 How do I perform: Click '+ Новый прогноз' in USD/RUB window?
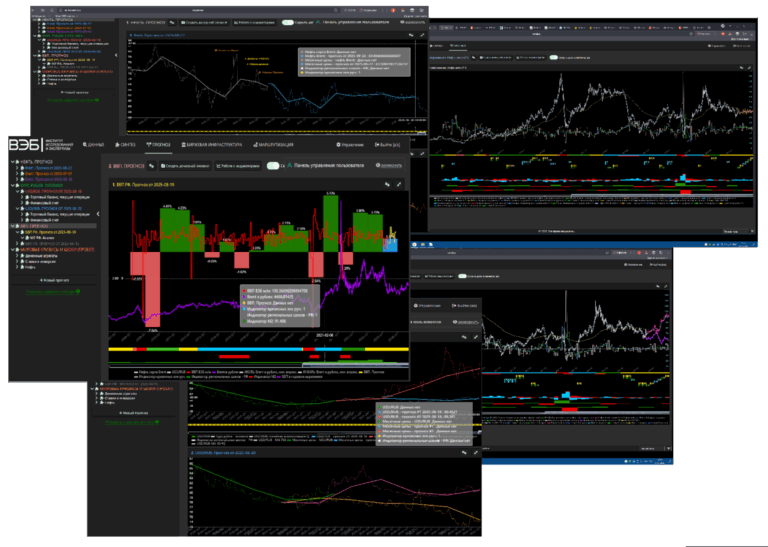pos(135,413)
